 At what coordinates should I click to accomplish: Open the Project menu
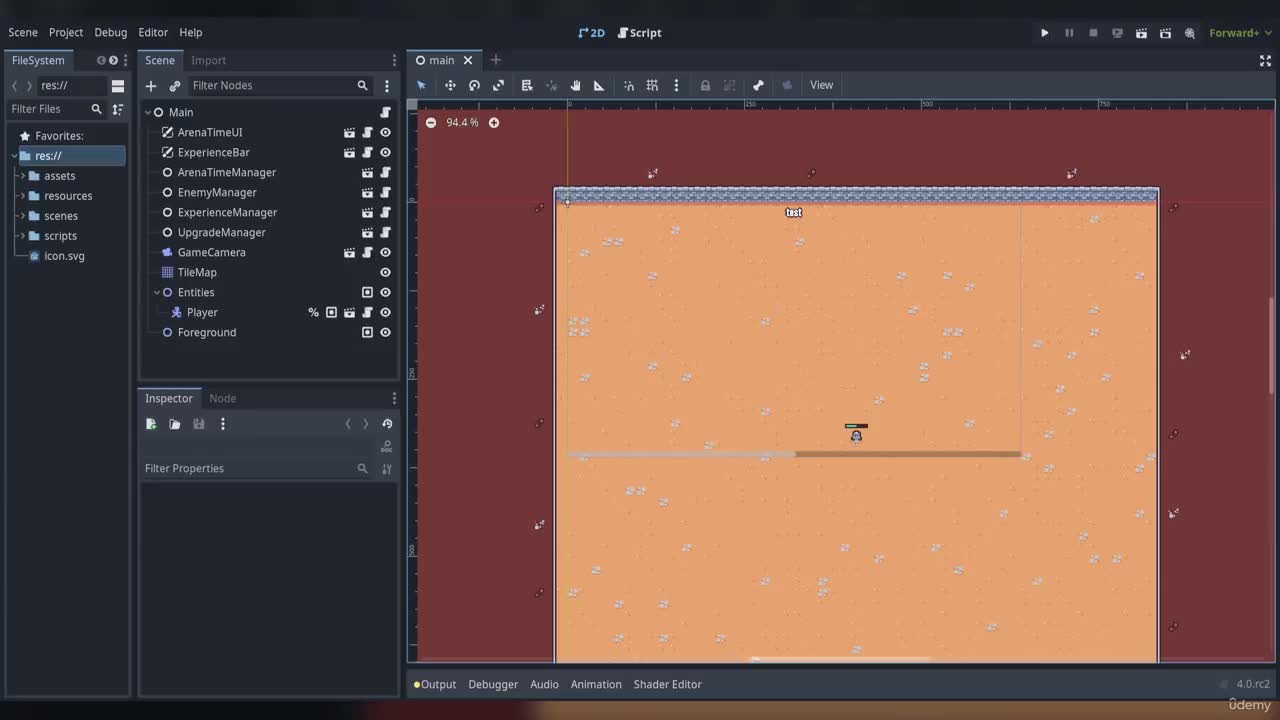[x=66, y=33]
